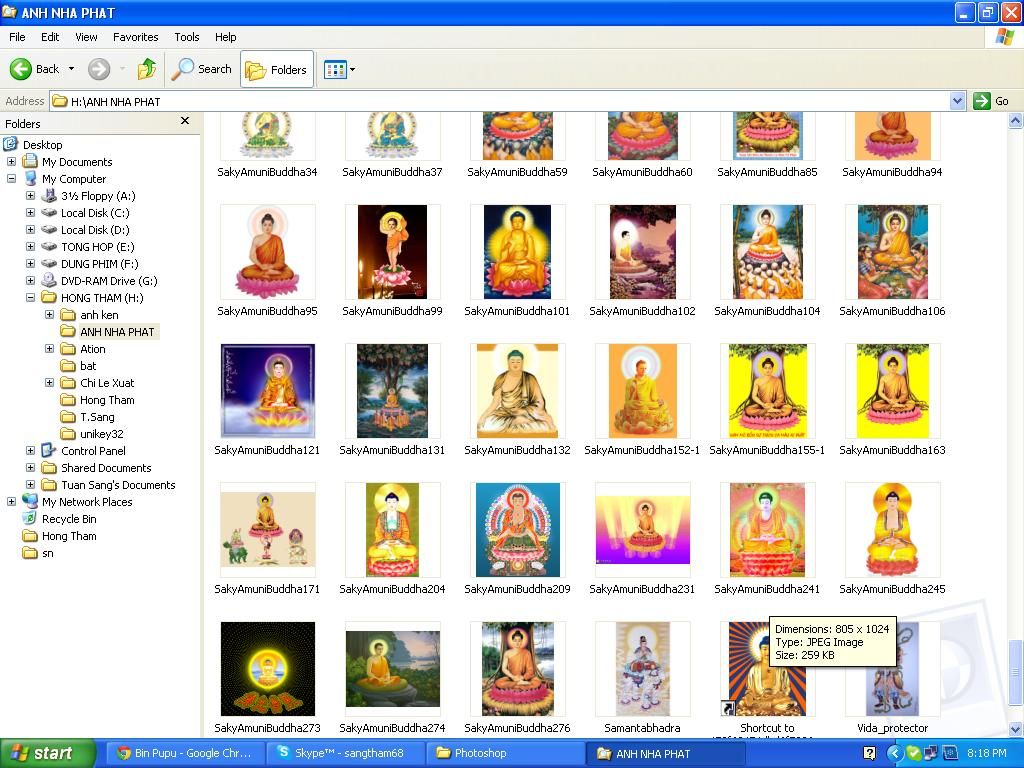Select bat folder icon in tree

click(68, 366)
